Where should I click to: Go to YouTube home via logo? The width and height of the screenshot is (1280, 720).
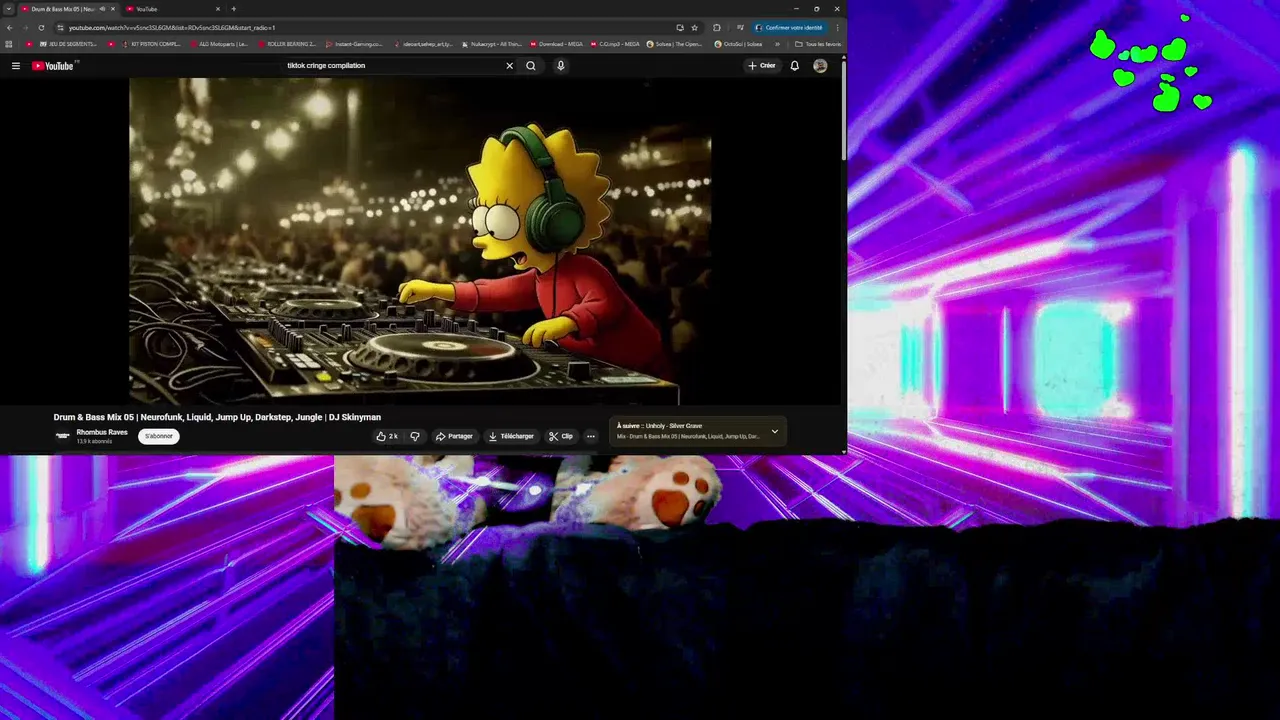click(53, 66)
